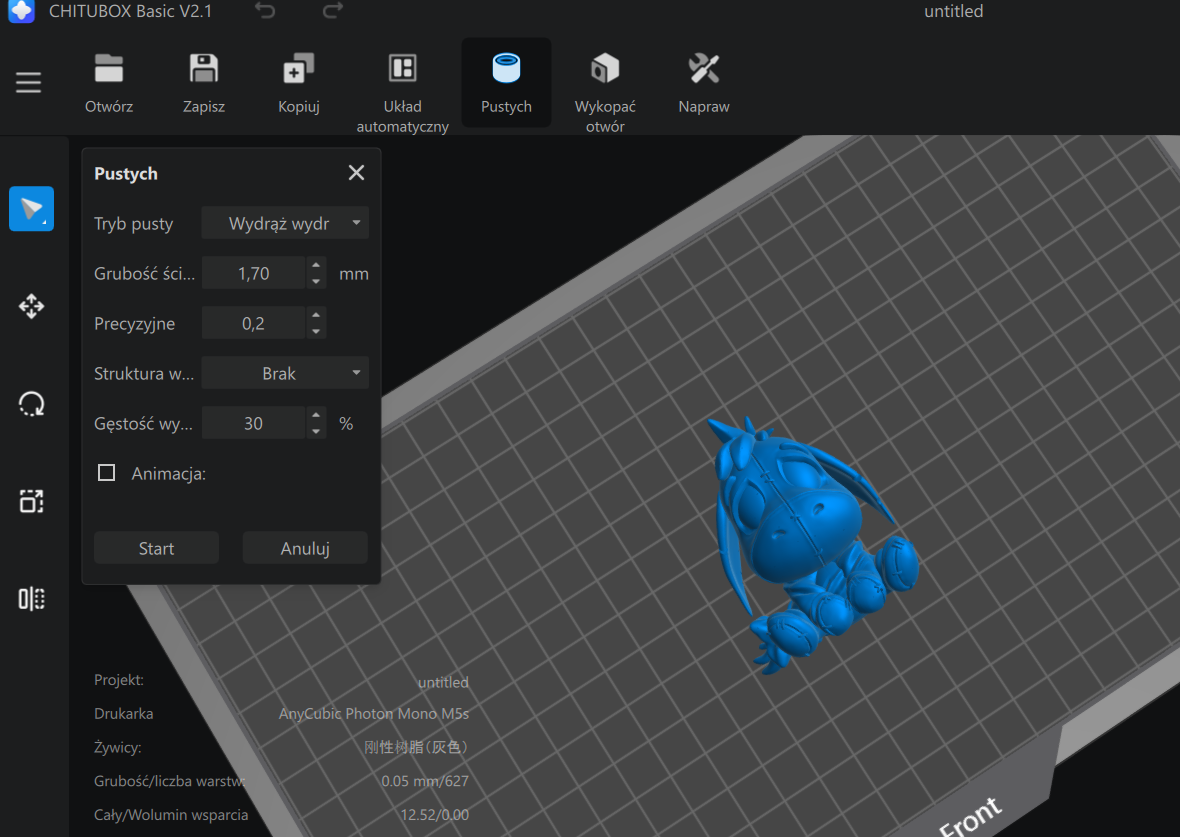Toggle the Pustych hollow tool
This screenshot has height=837, width=1180.
pos(506,83)
